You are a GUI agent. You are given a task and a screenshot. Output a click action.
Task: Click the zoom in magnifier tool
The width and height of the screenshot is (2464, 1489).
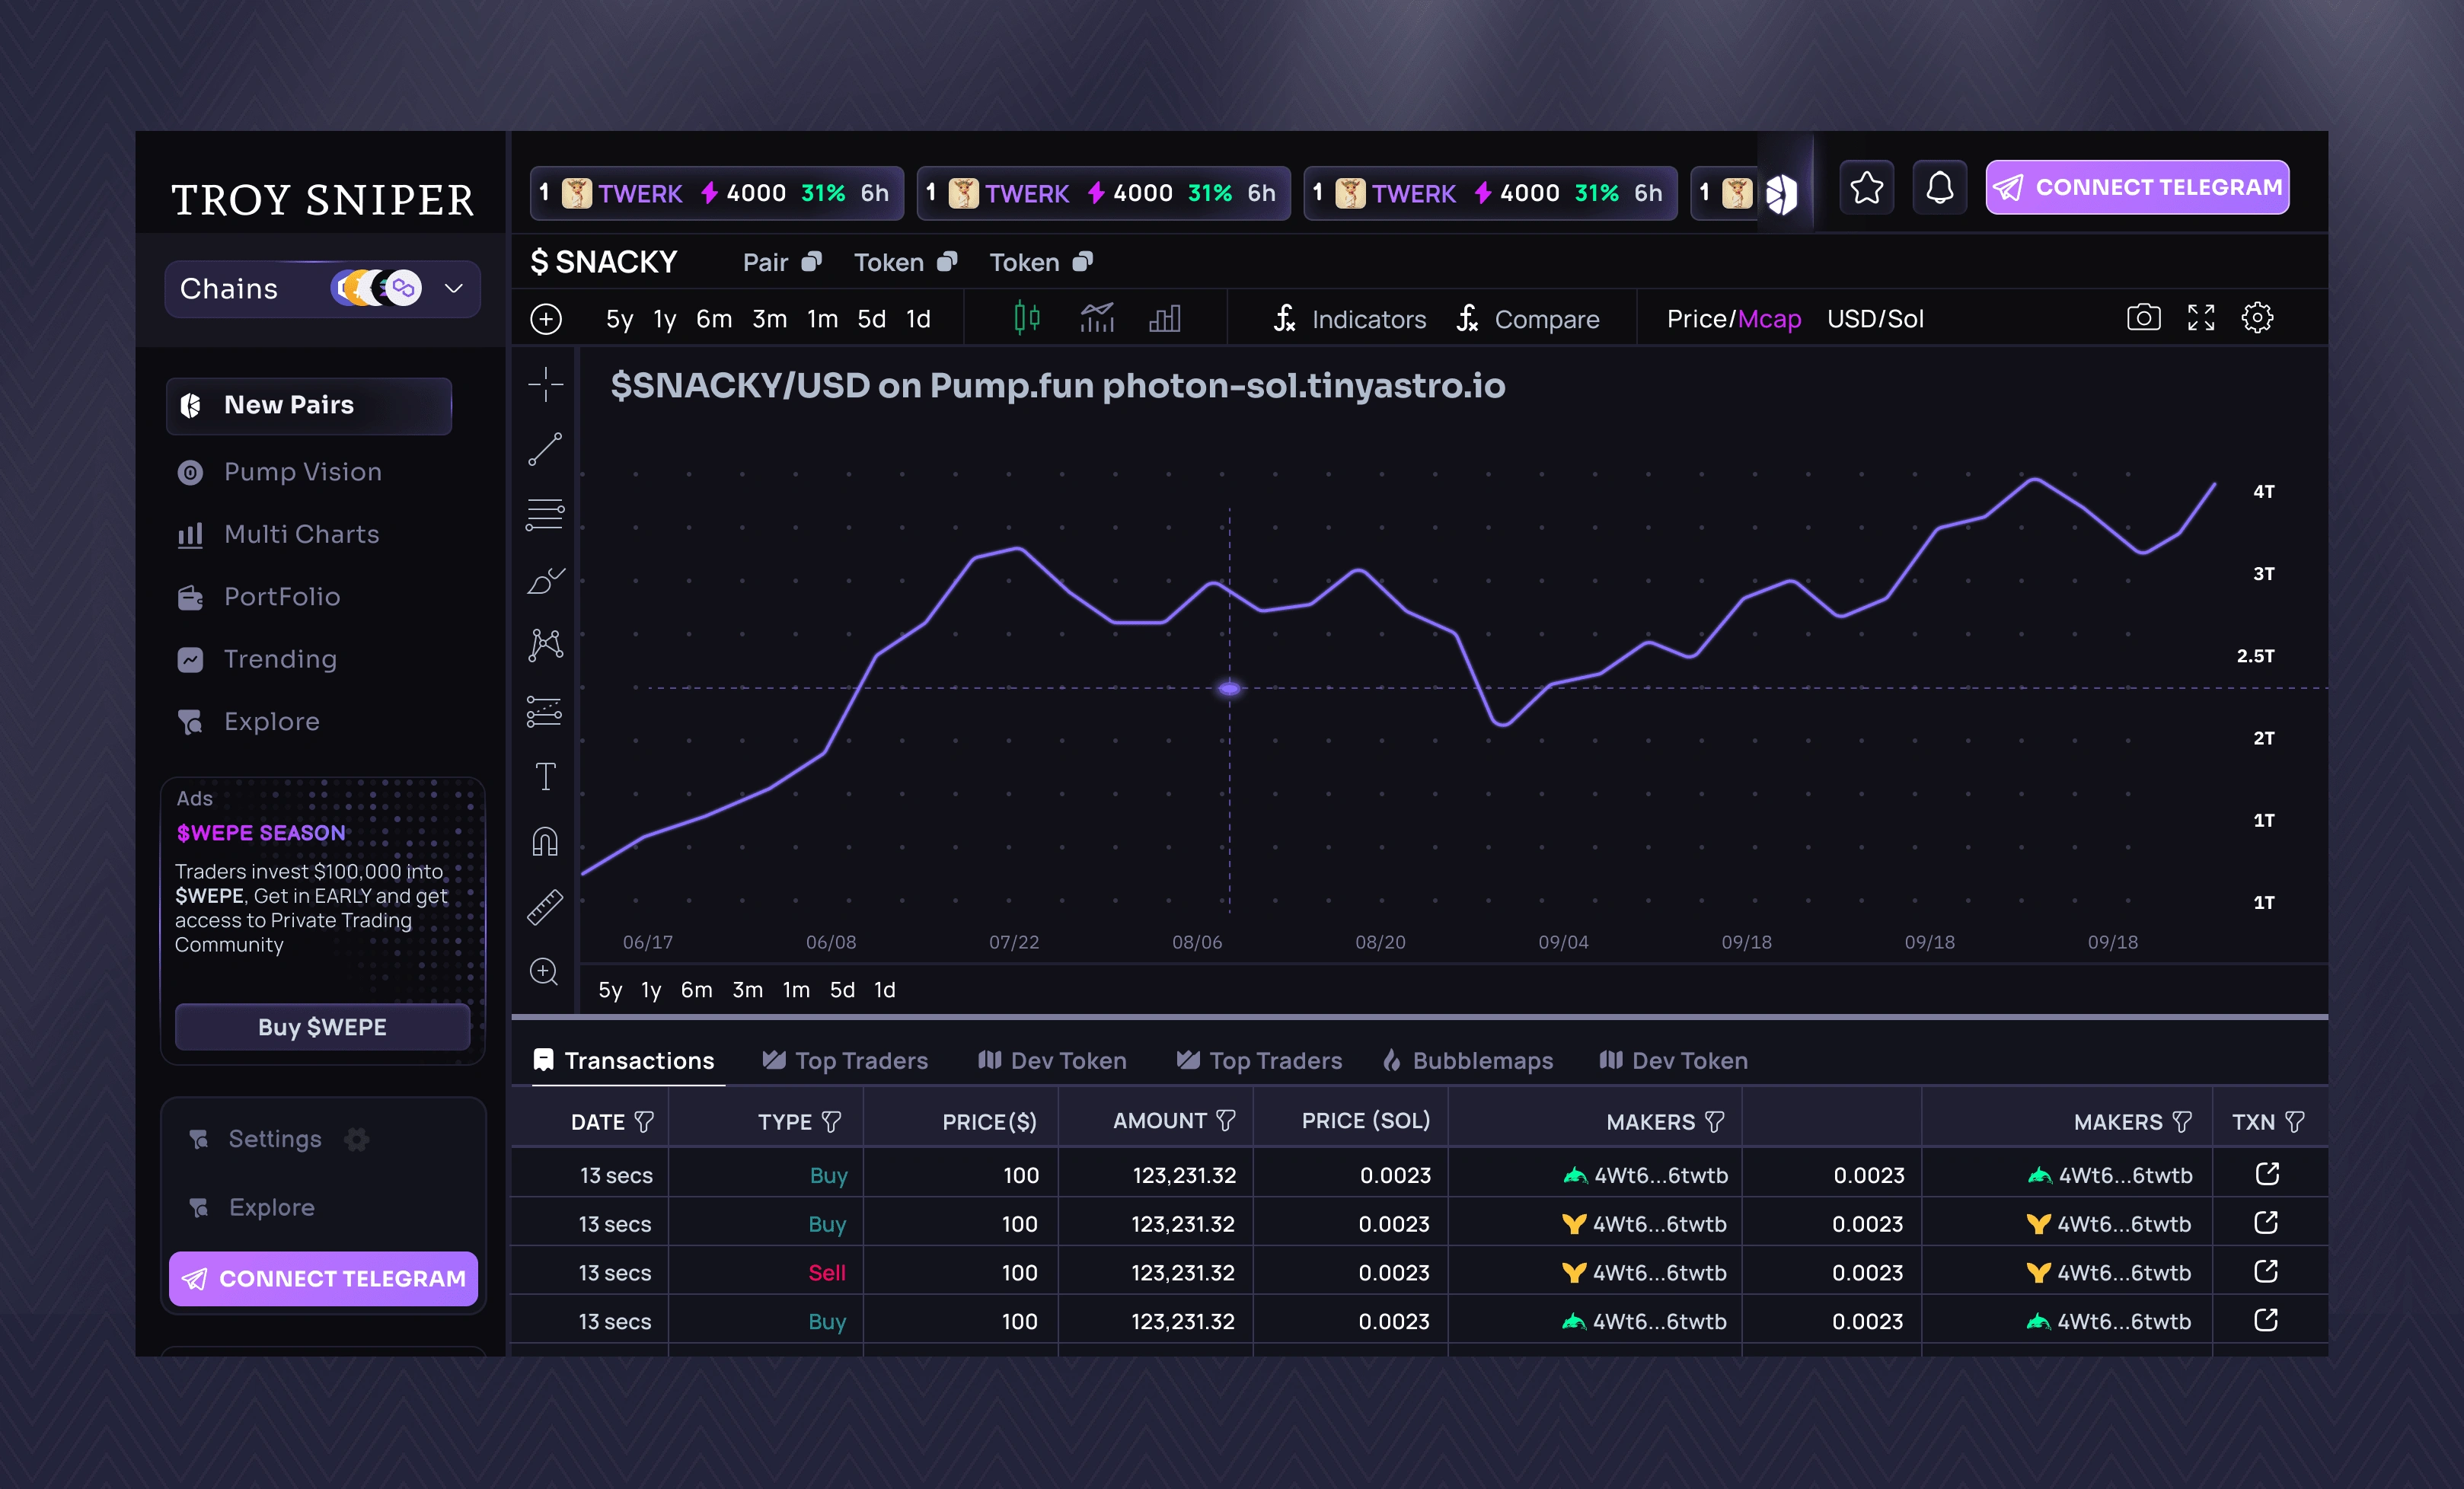coord(545,972)
